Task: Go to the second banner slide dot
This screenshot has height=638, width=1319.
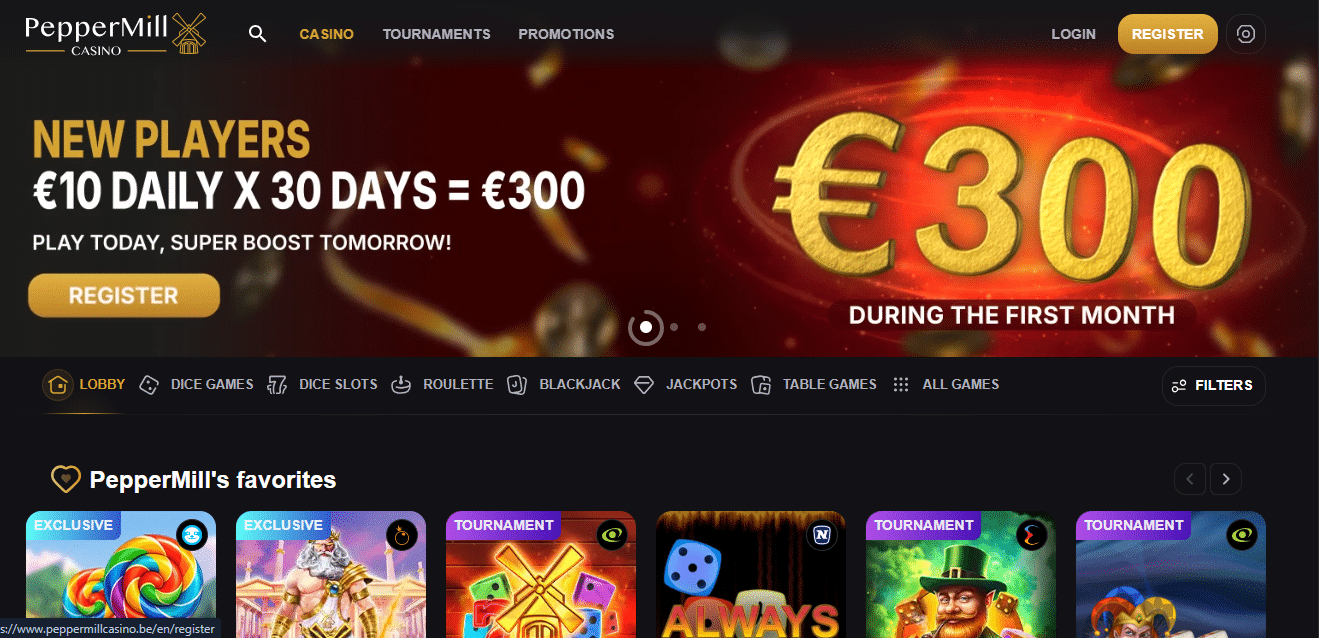Action: (x=675, y=327)
